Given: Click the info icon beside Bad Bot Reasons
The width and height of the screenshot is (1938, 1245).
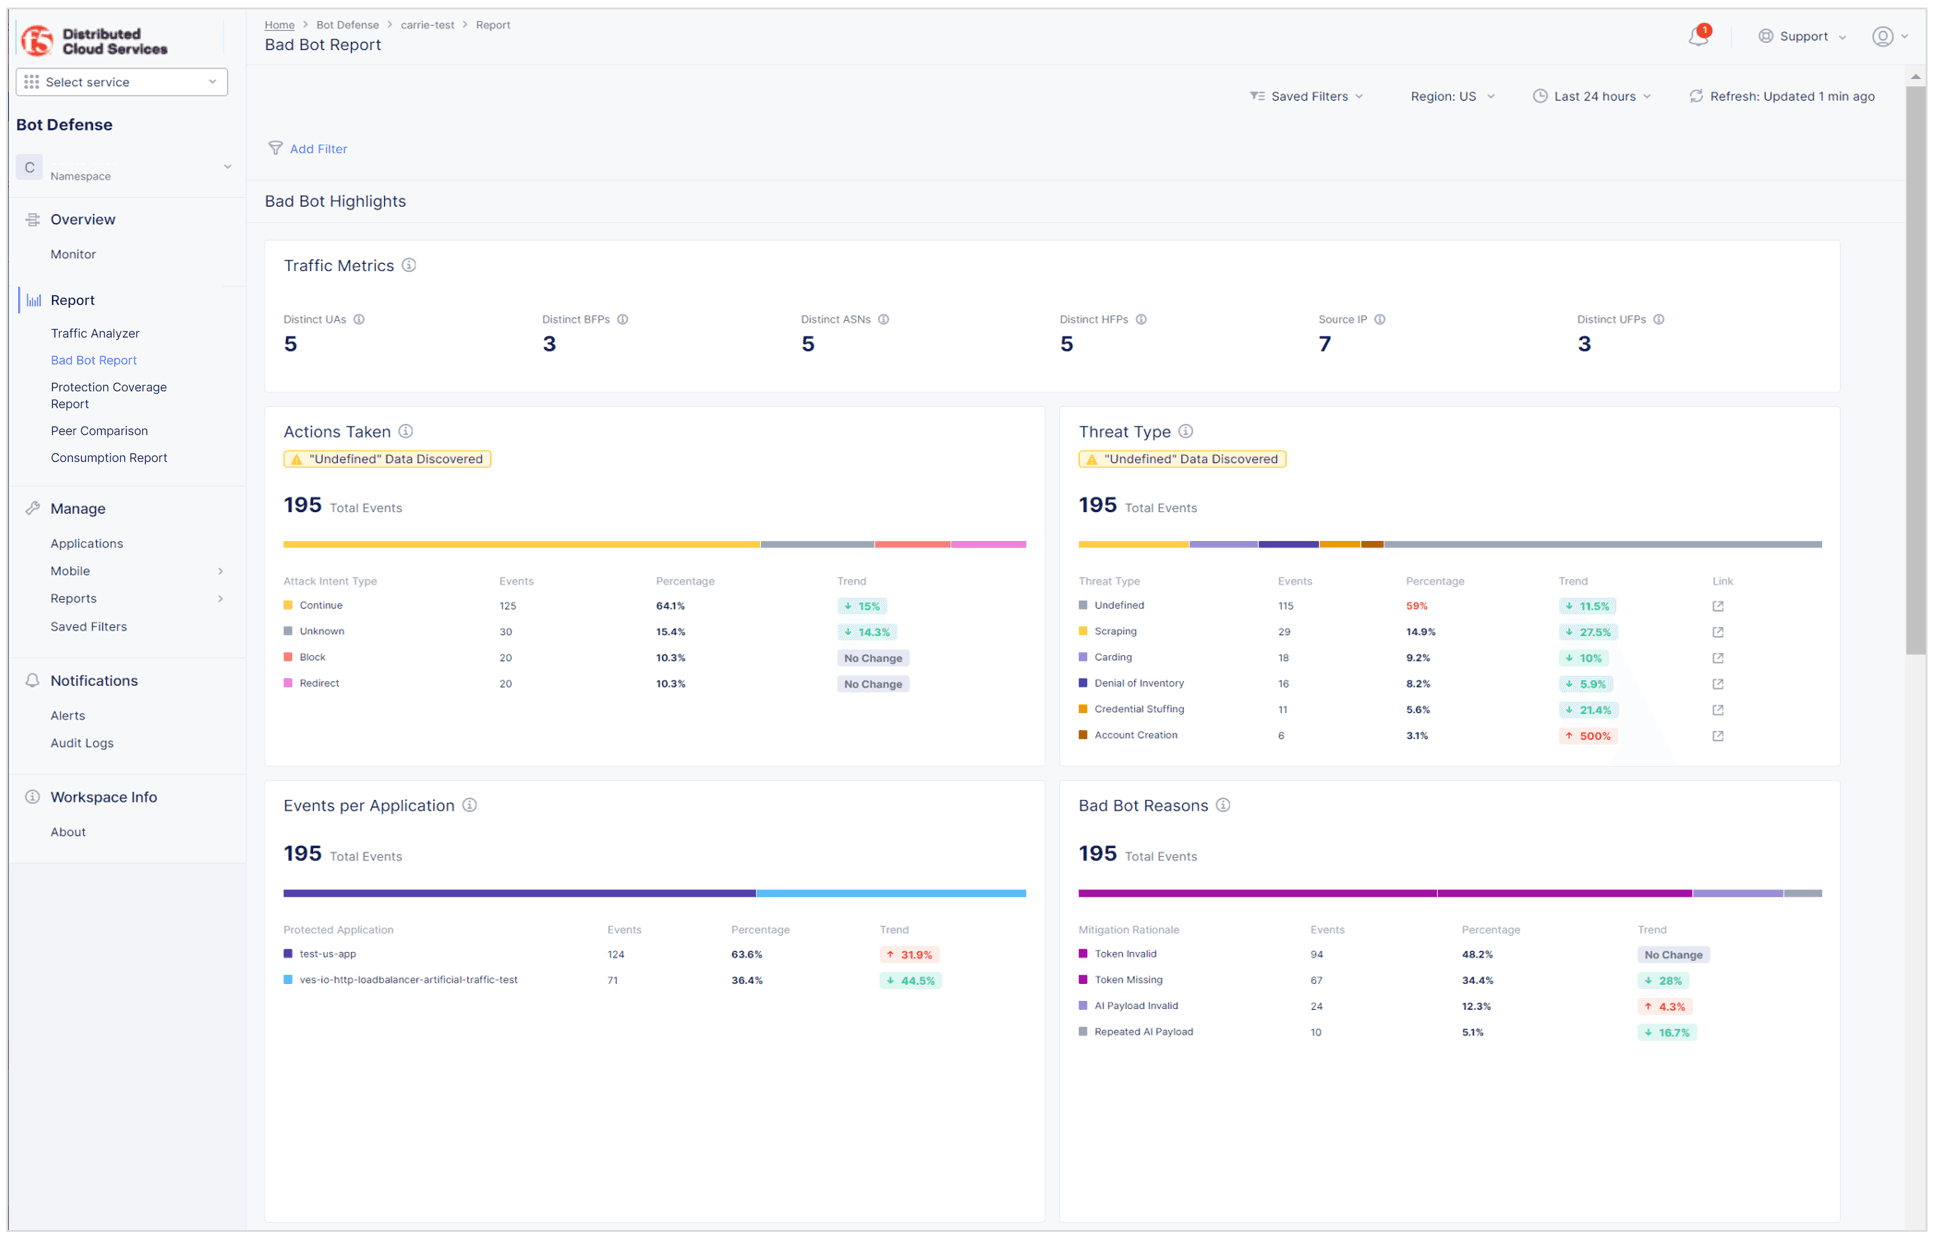Looking at the screenshot, I should 1223,806.
